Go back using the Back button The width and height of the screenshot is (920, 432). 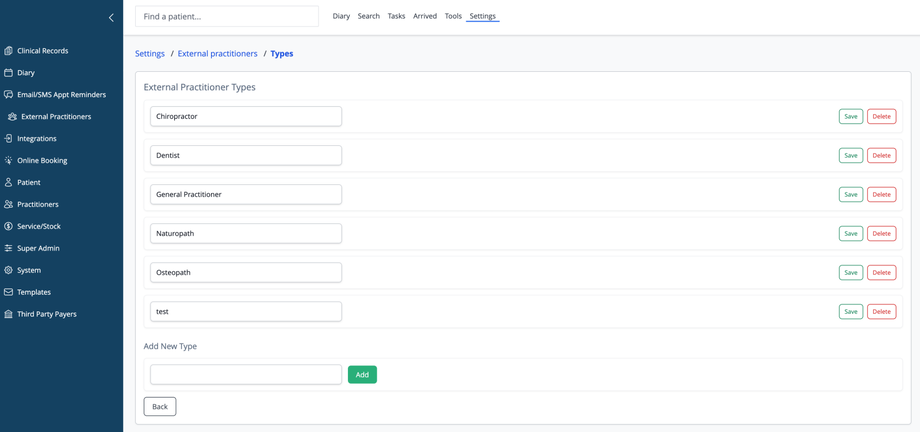click(x=160, y=407)
